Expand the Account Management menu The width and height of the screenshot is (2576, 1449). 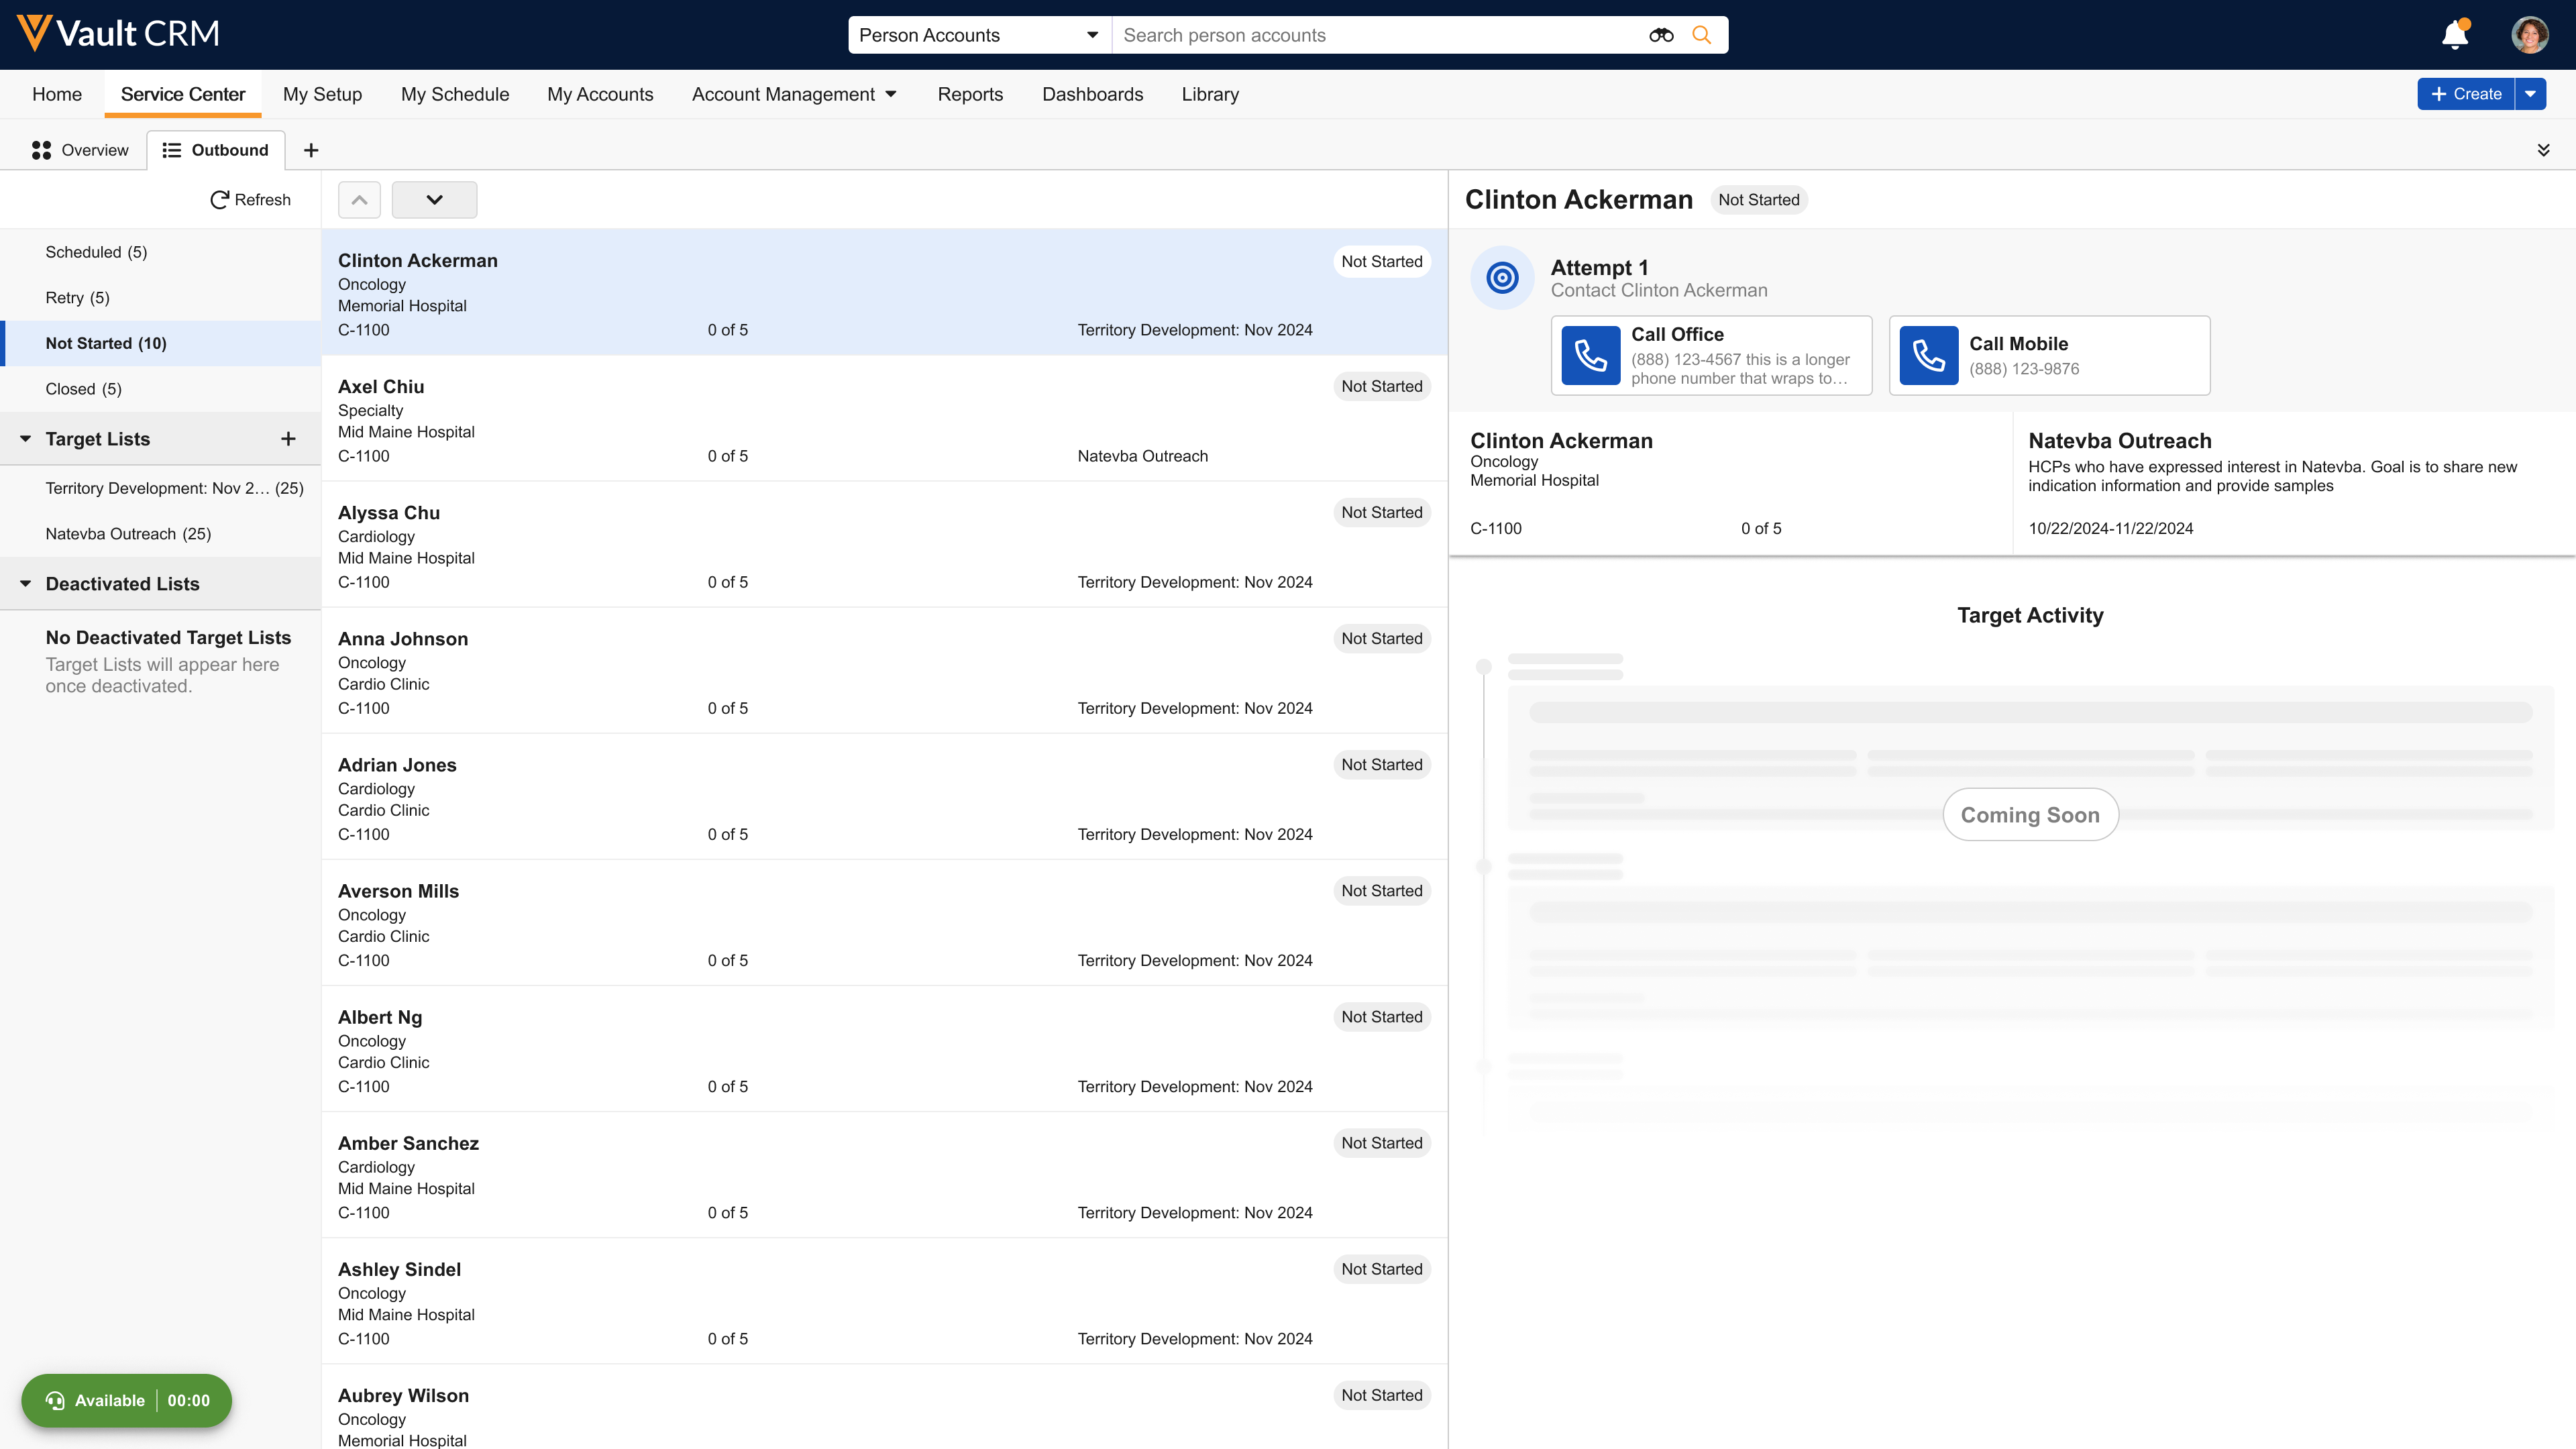coord(794,94)
